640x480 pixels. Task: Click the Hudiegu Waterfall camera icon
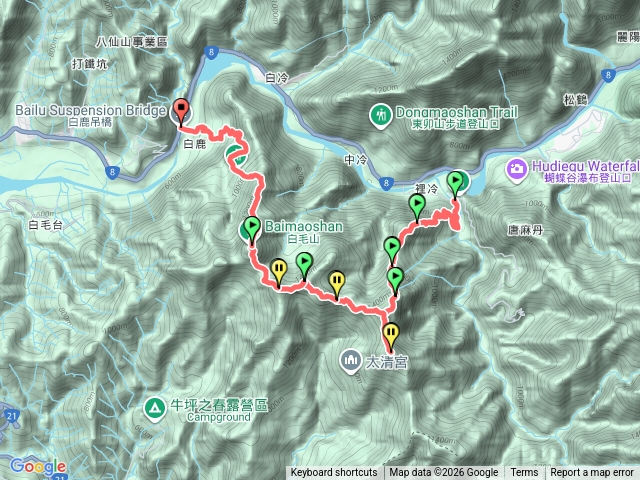click(517, 169)
